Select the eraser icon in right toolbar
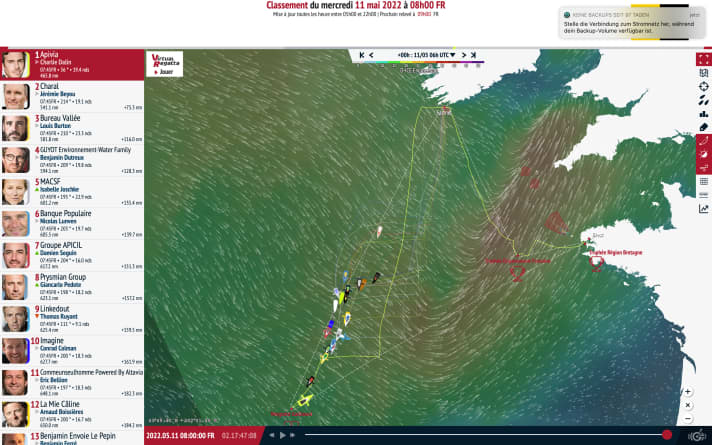 click(x=703, y=127)
